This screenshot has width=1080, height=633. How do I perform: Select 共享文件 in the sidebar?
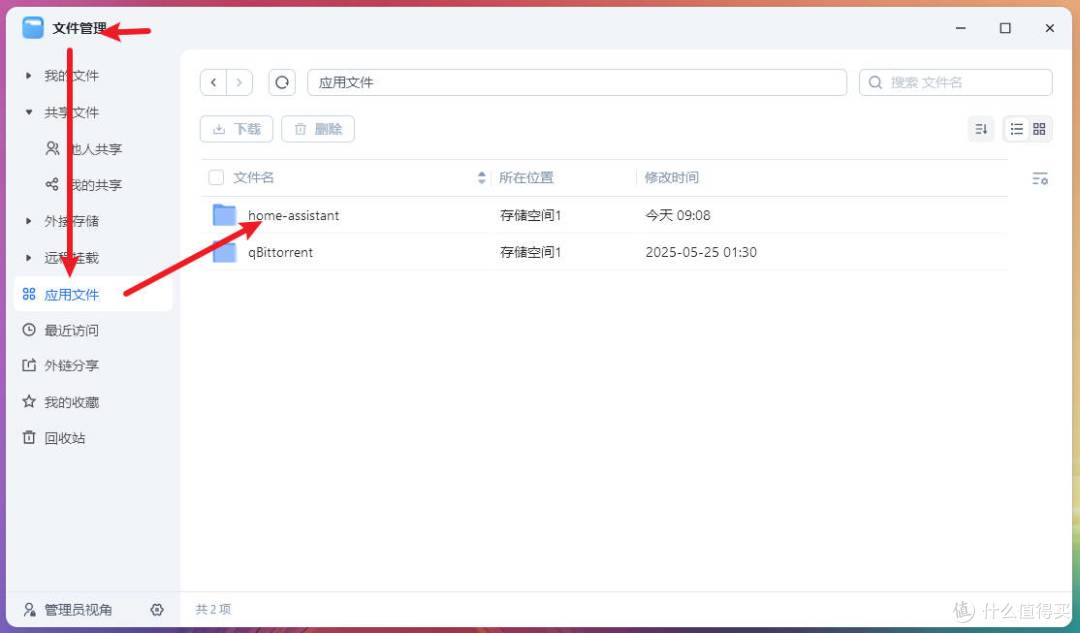coord(72,112)
